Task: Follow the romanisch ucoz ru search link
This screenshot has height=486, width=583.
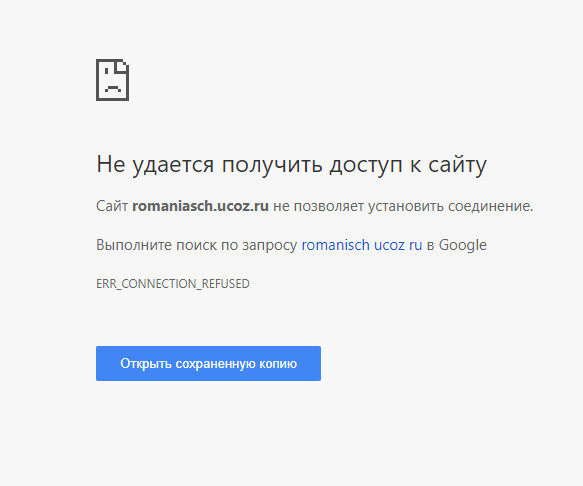Action: 361,245
